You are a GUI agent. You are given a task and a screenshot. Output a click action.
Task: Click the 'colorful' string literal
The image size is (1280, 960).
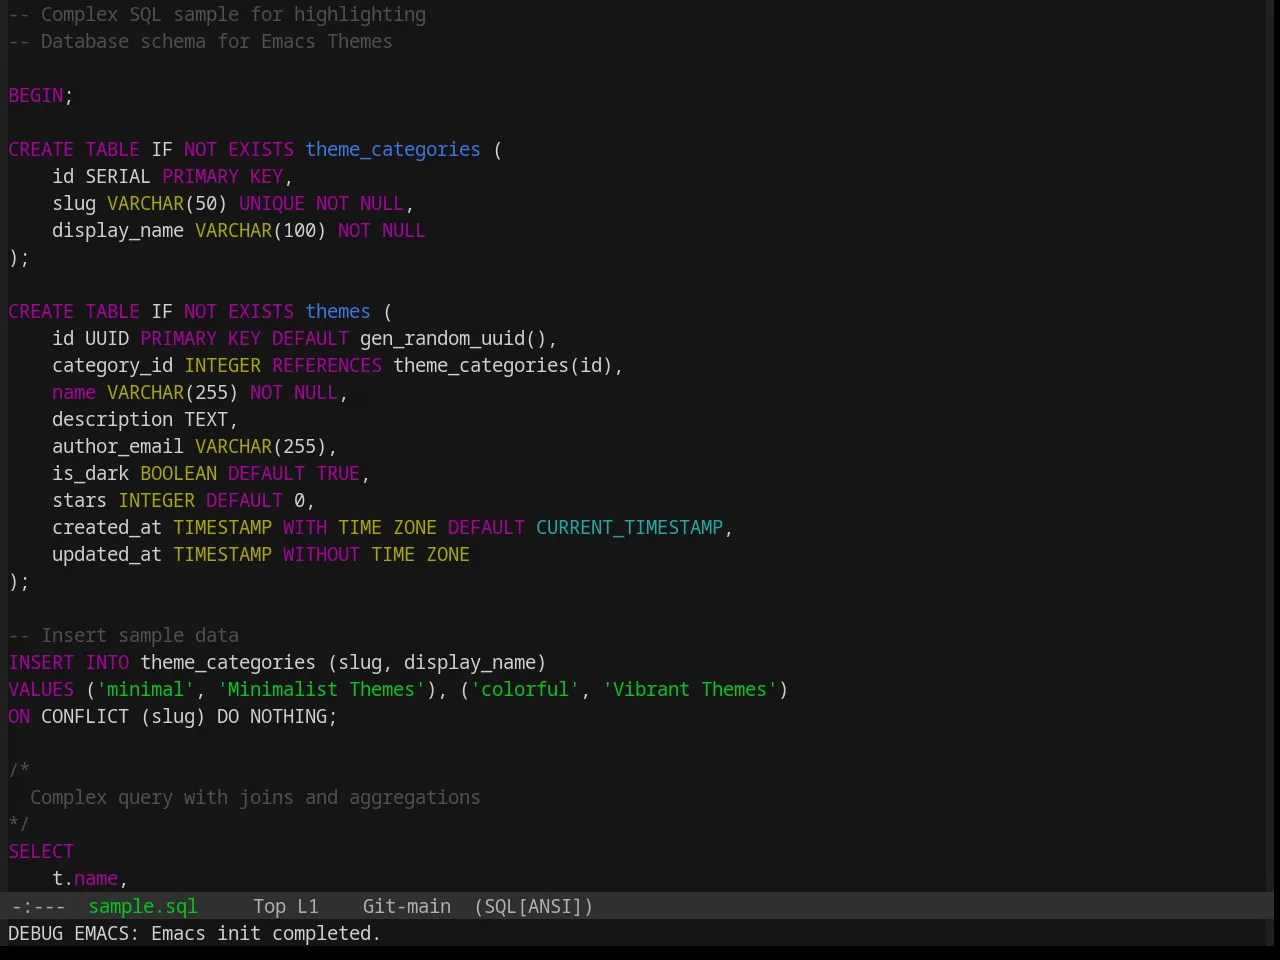point(525,689)
